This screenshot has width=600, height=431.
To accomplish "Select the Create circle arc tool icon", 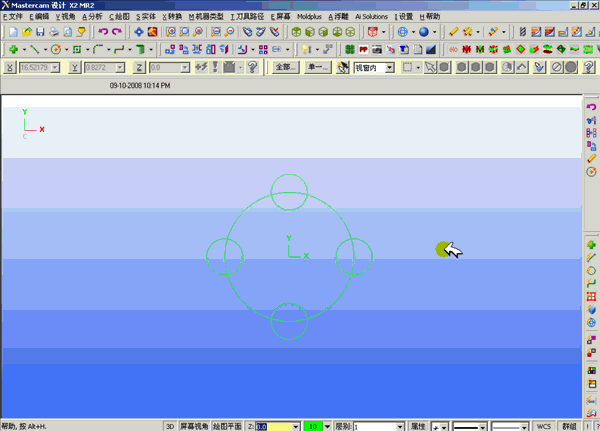I will [56, 49].
